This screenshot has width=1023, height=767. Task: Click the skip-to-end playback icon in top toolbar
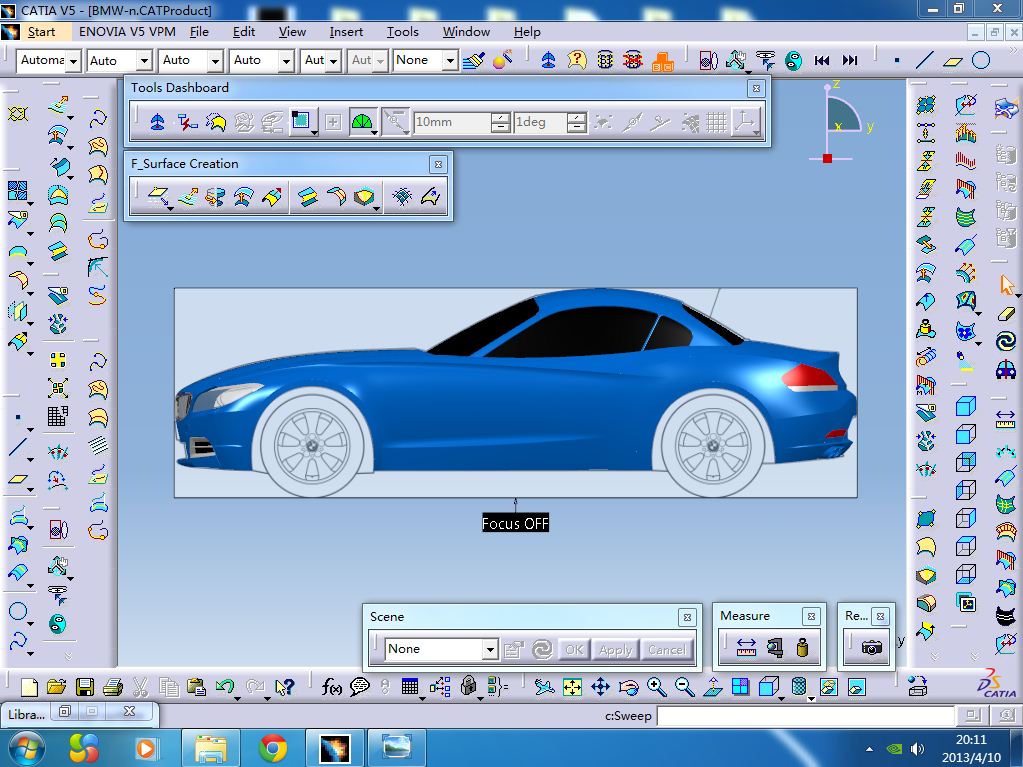tap(849, 60)
